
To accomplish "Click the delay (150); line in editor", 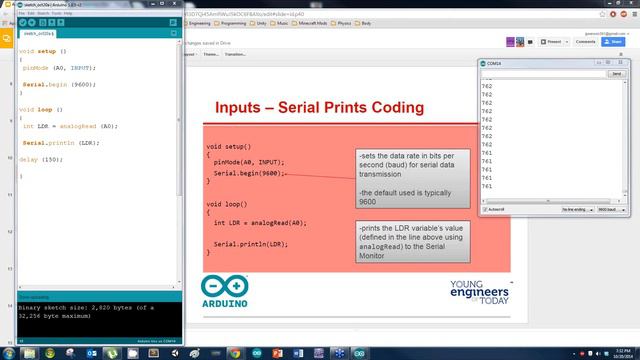I will 41,160.
